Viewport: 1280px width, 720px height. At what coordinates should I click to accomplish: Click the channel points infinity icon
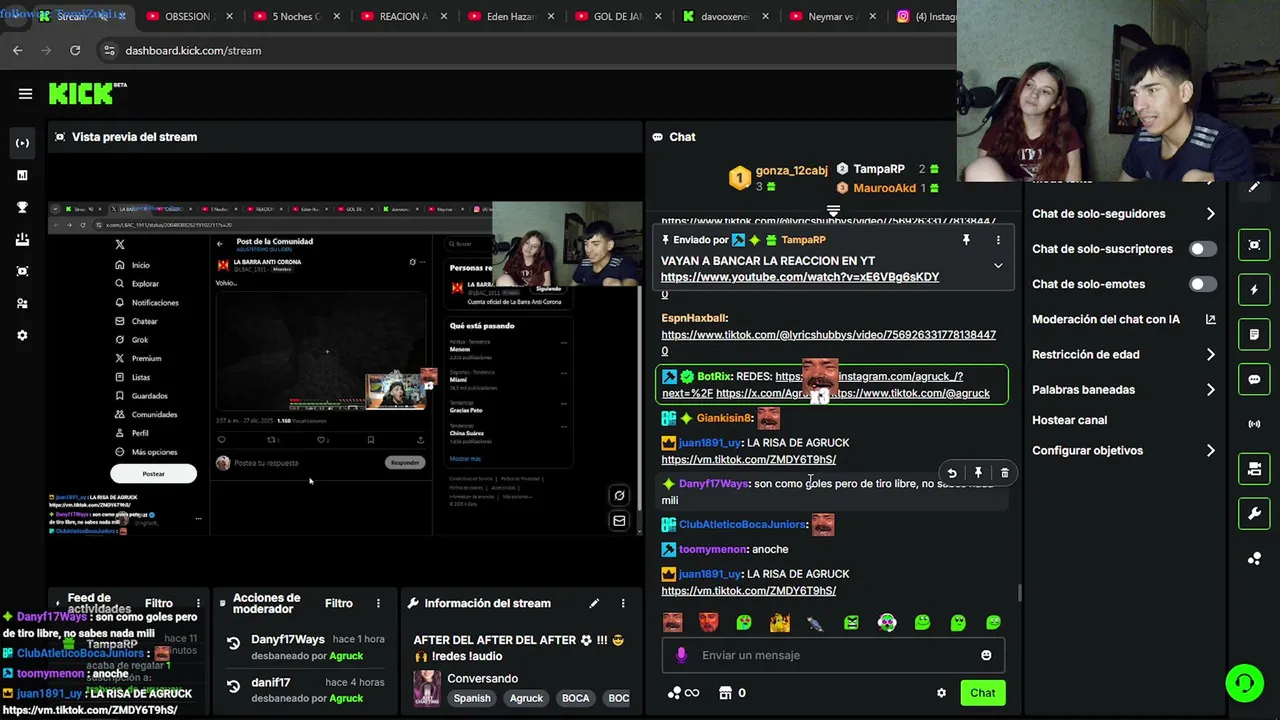point(683,693)
